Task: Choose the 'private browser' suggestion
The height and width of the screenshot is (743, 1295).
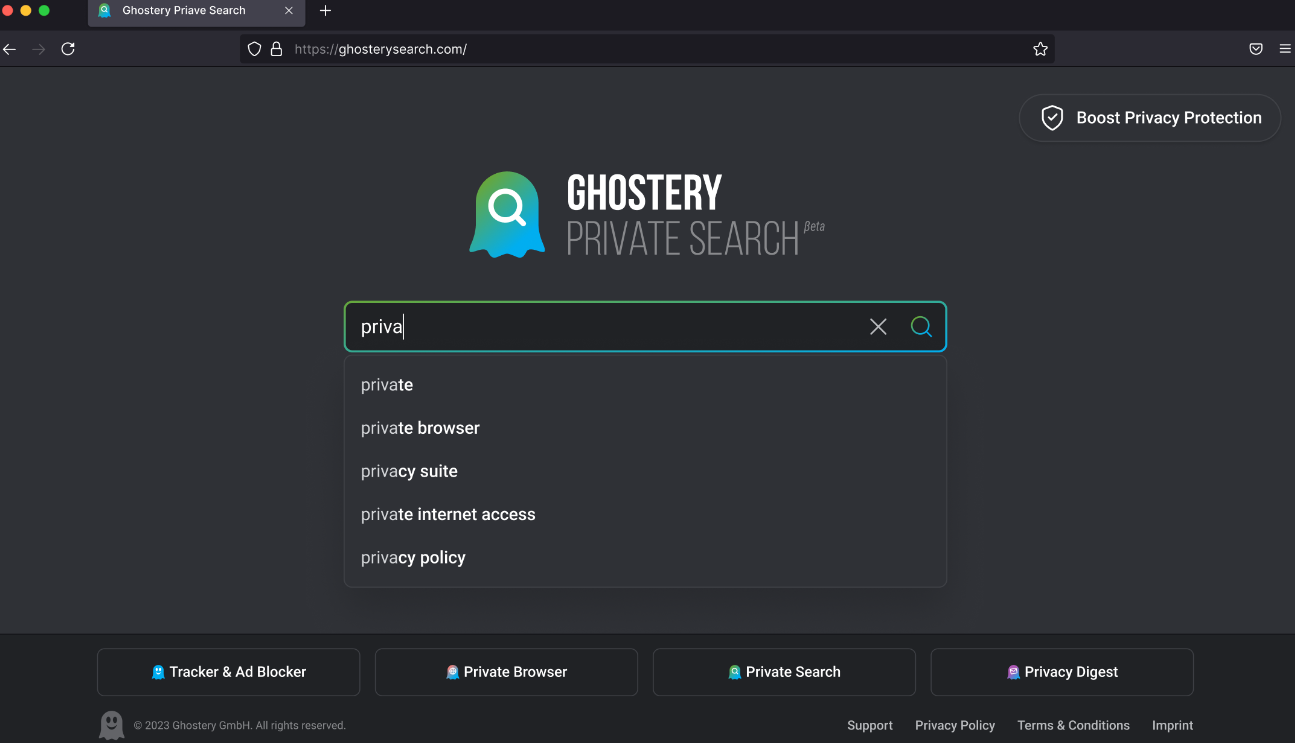Action: tap(645, 428)
